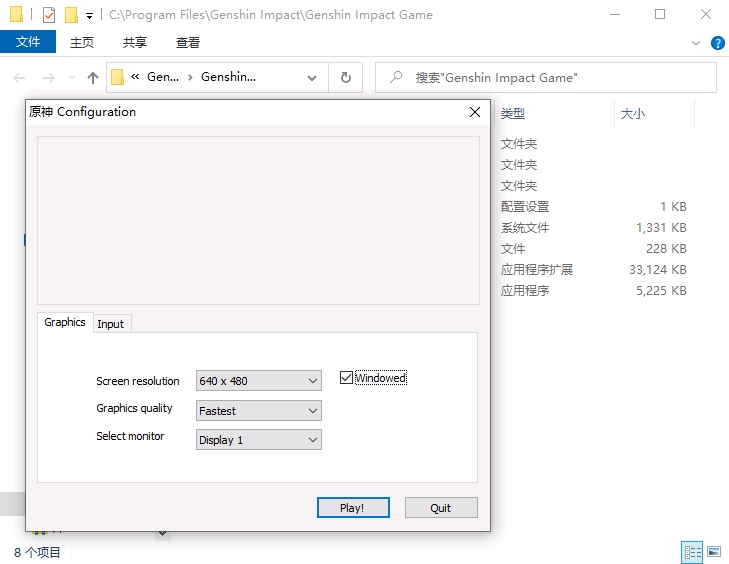Close the 原神 Configuration dialog

coord(475,112)
